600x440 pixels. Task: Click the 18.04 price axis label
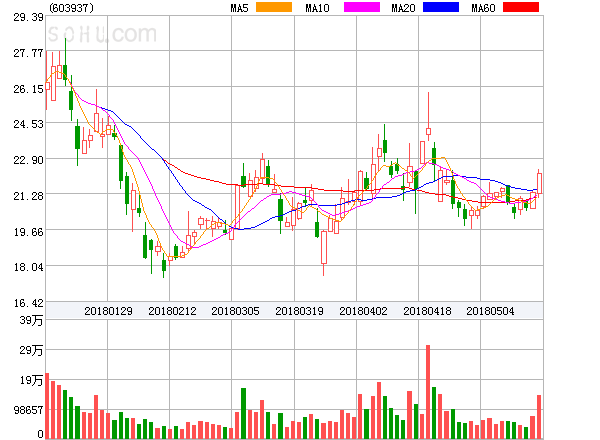click(28, 267)
